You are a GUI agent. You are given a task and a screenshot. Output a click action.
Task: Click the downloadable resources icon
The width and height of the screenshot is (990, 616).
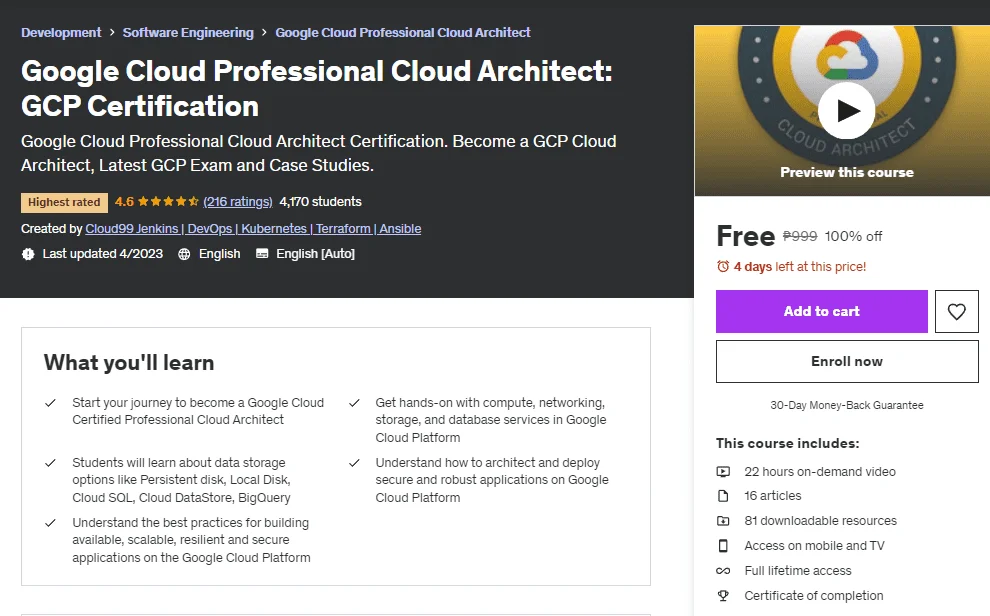723,521
